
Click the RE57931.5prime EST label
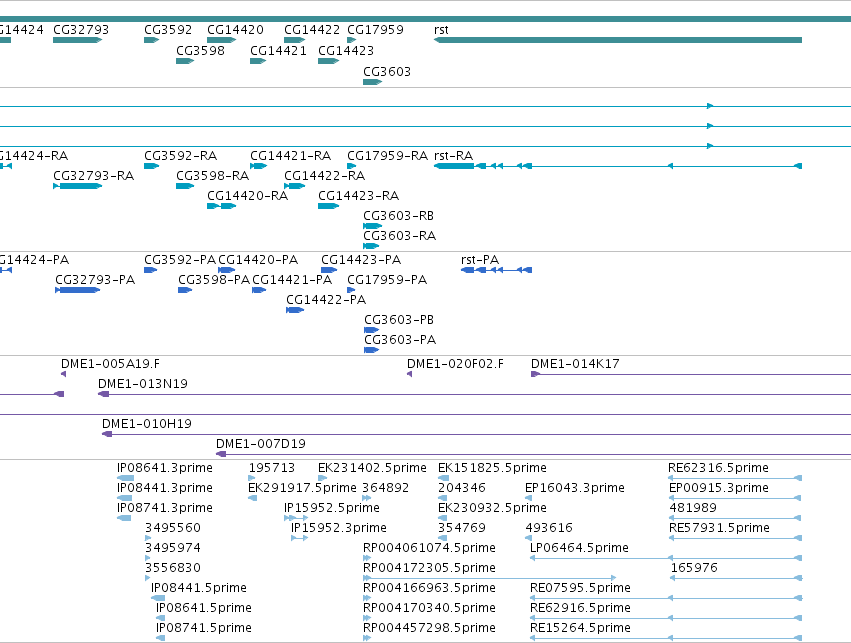[x=719, y=528]
